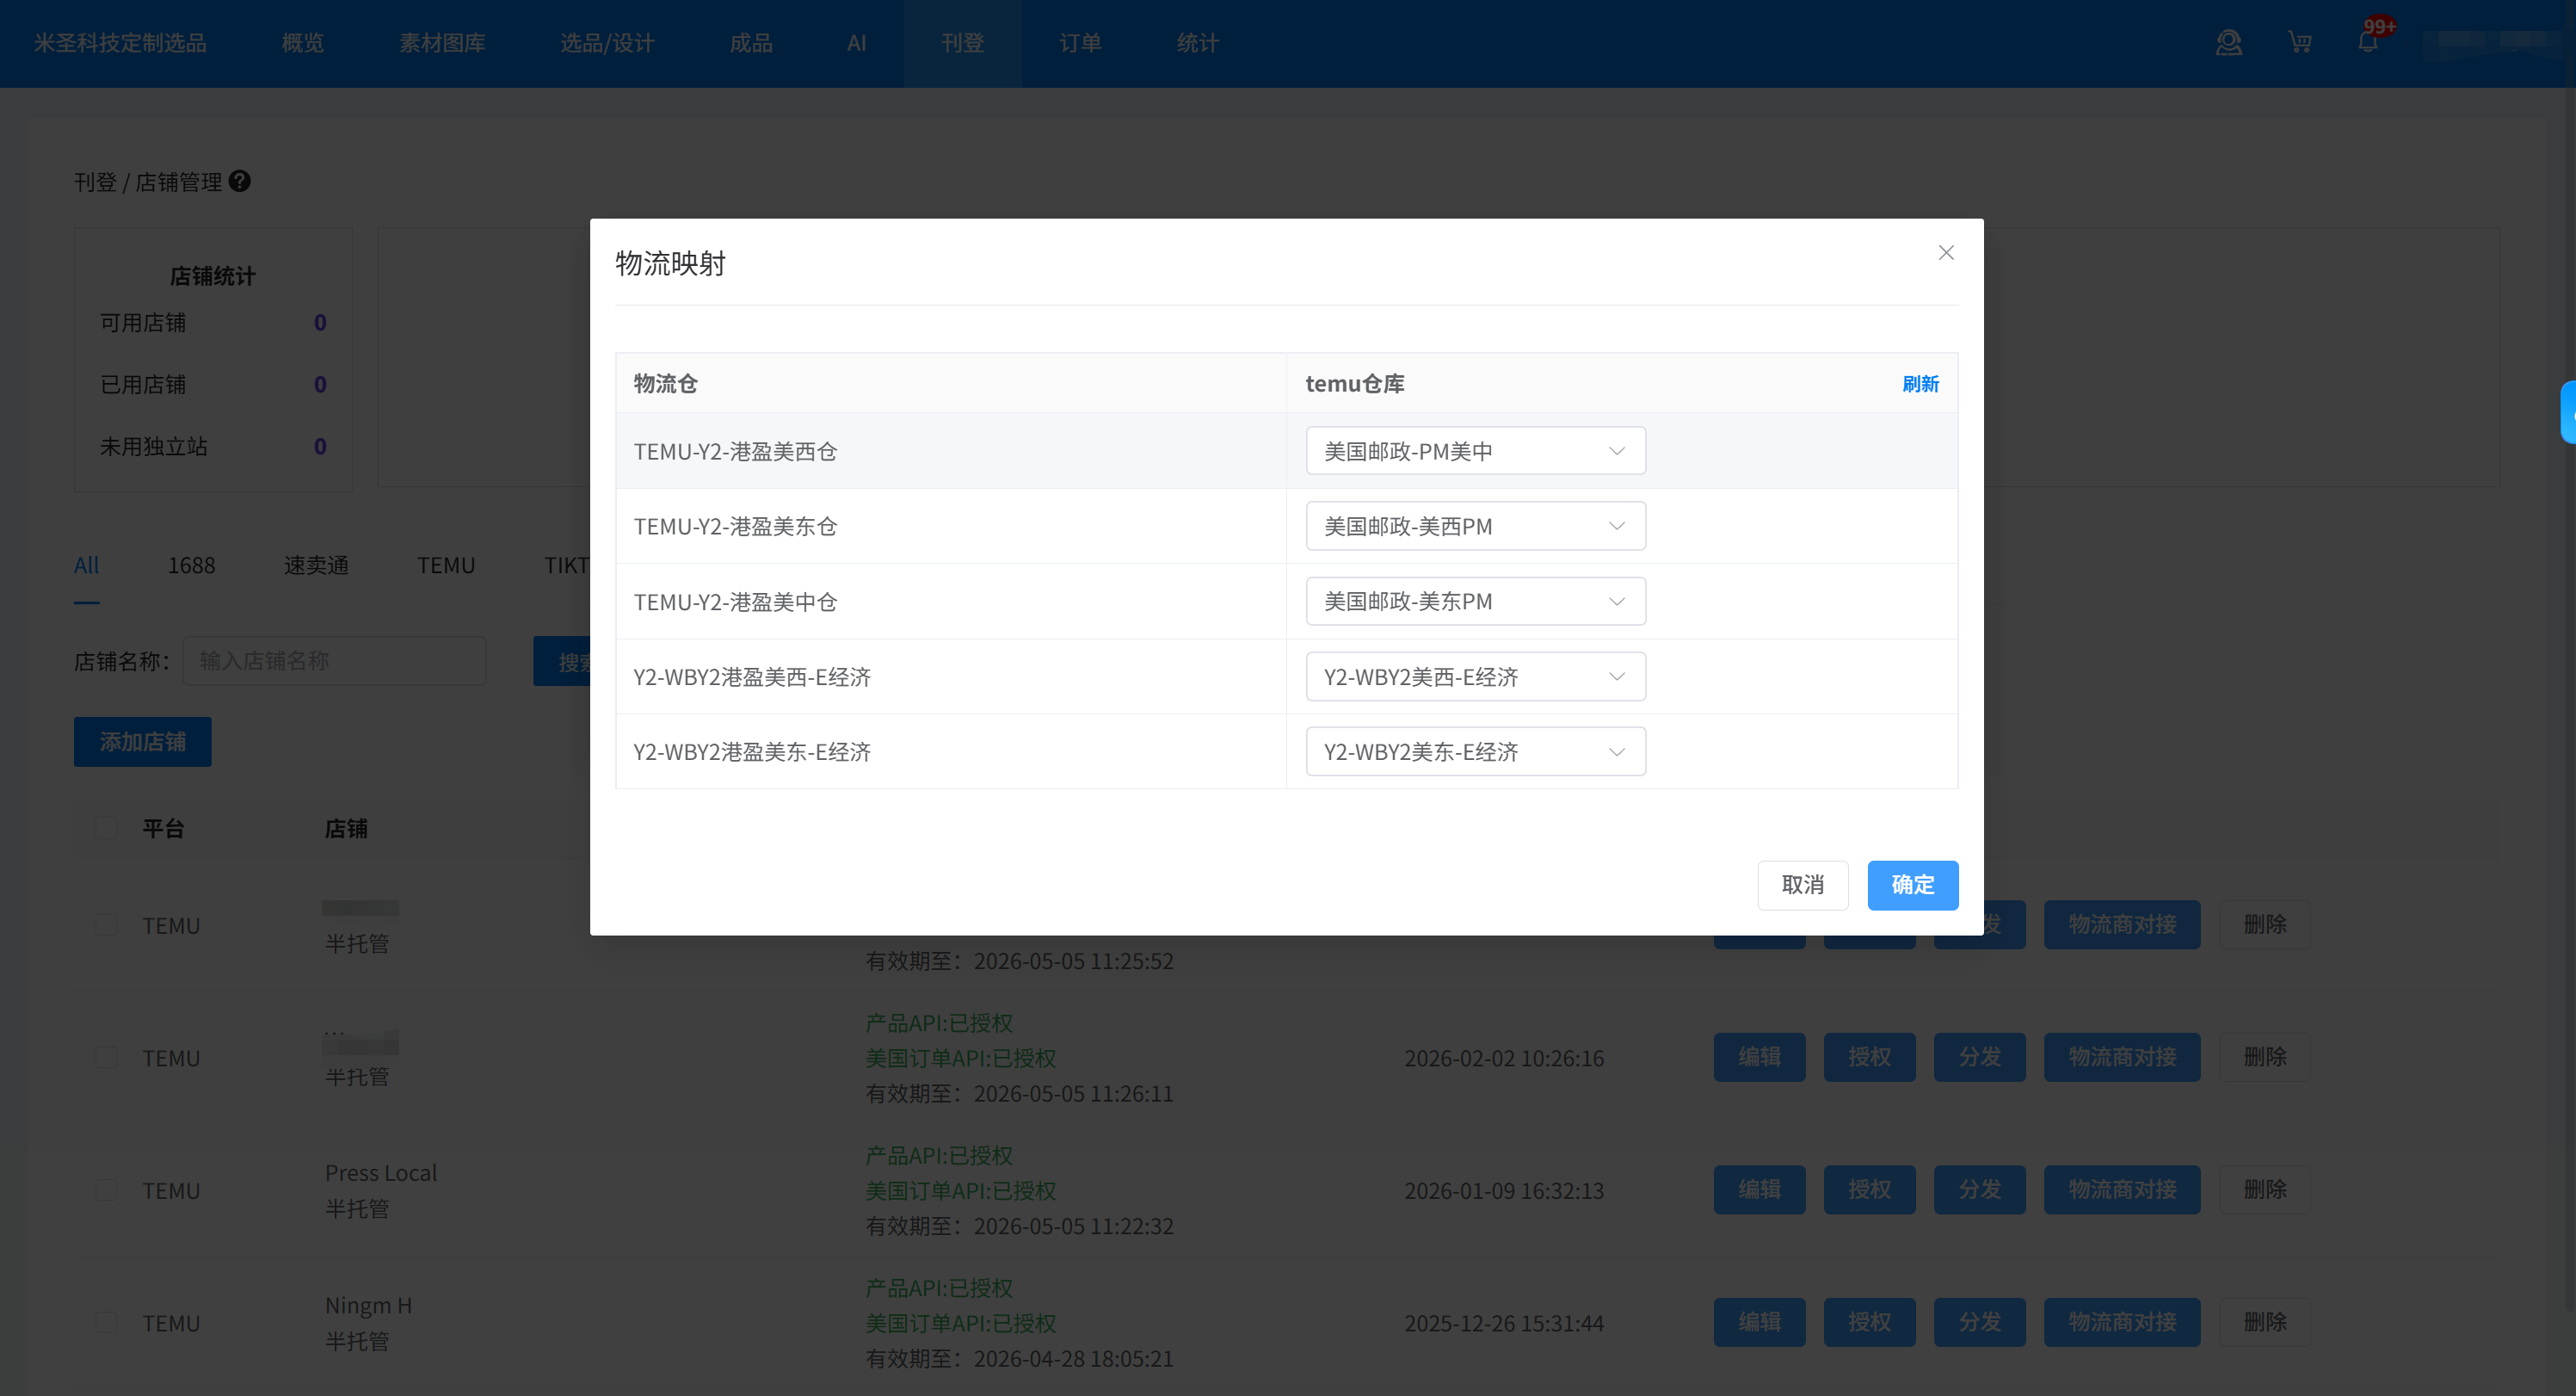Check the Ningm H store row checkbox

coord(106,1322)
